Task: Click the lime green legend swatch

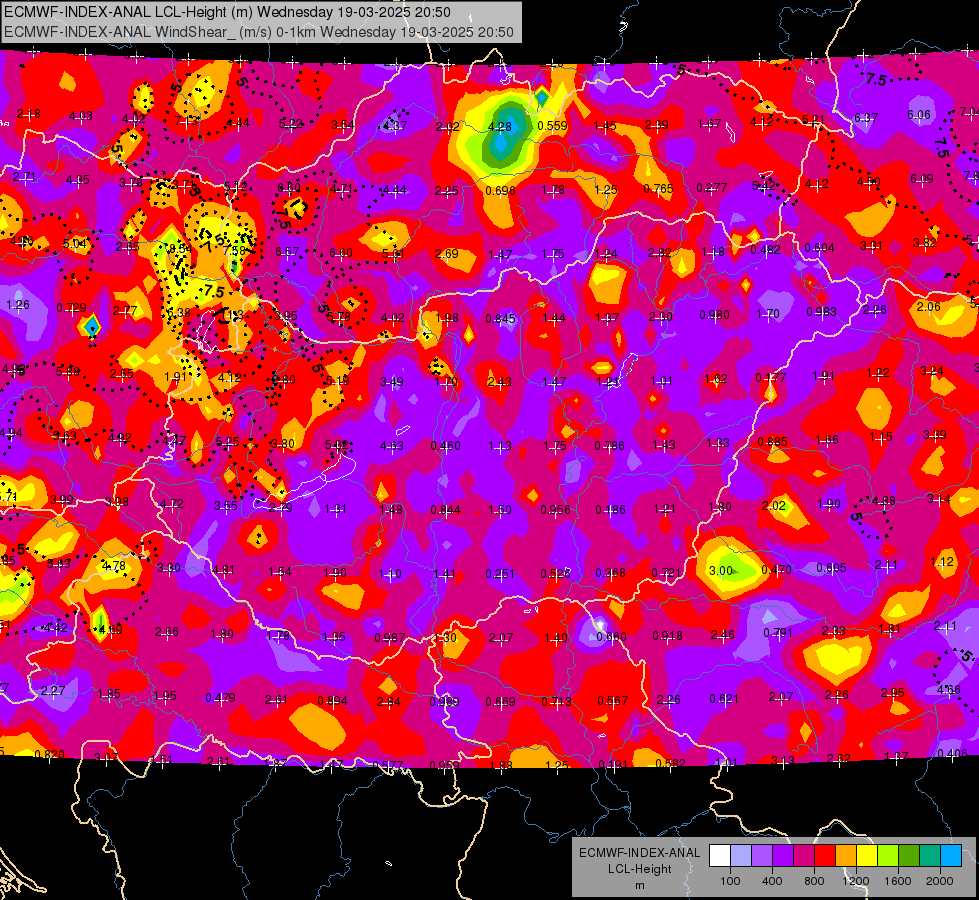Action: (888, 856)
